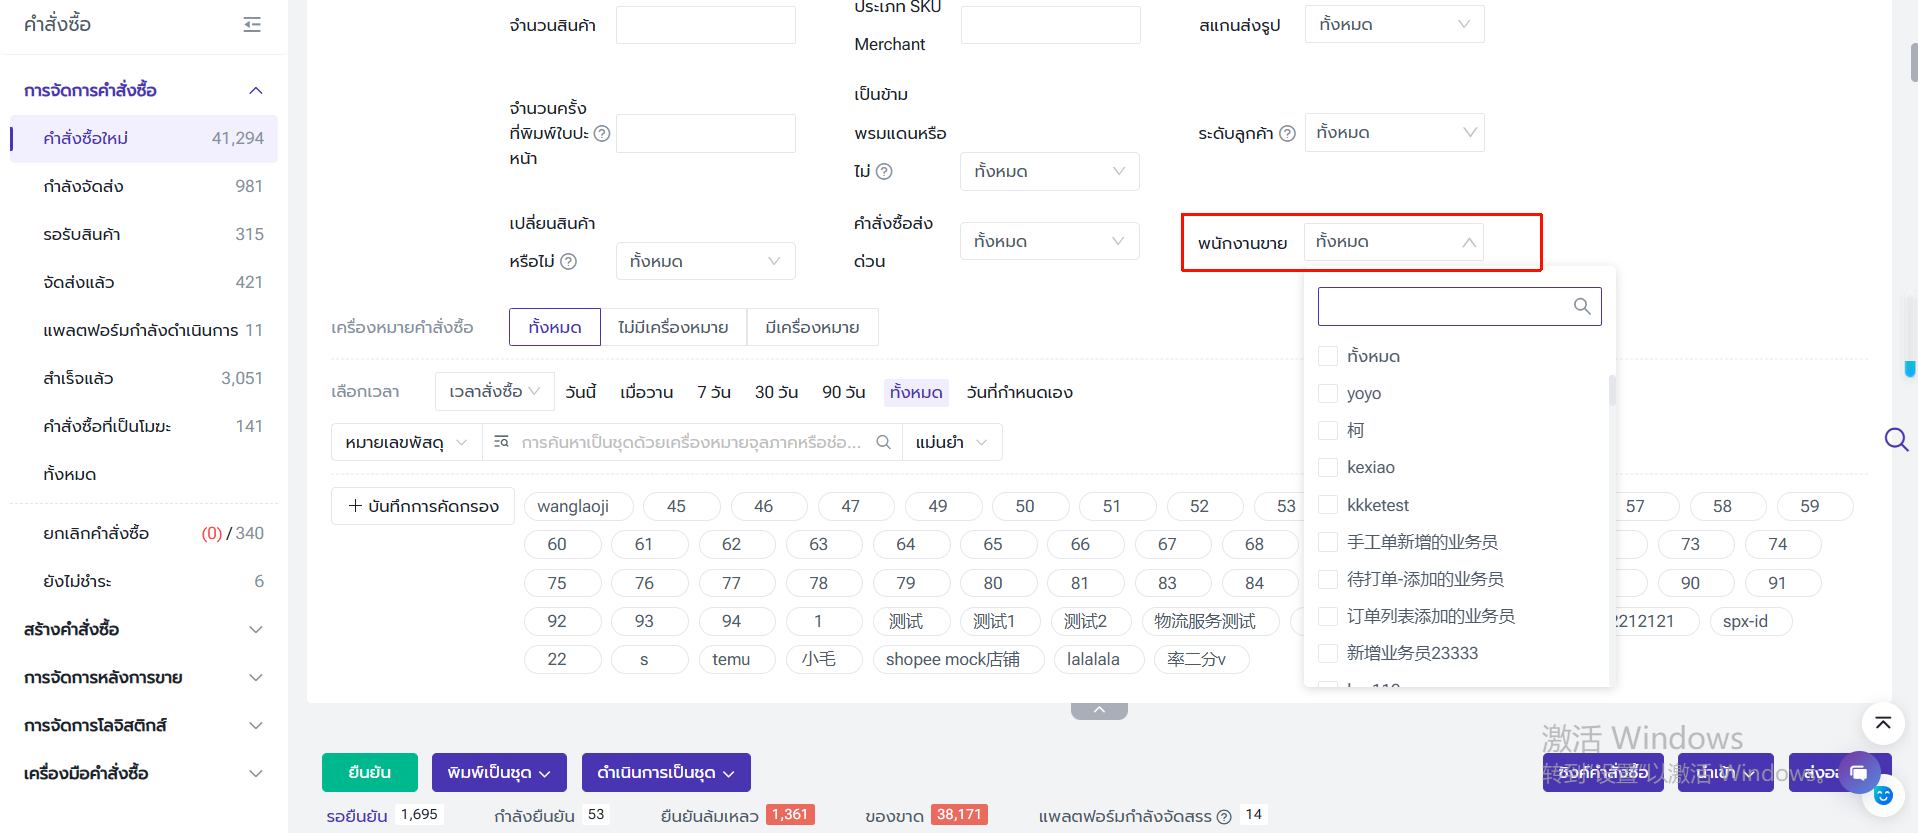Click help icon beside เปลี่ยนสินค้าหรือไม่
Image resolution: width=1918 pixels, height=833 pixels.
click(x=568, y=261)
